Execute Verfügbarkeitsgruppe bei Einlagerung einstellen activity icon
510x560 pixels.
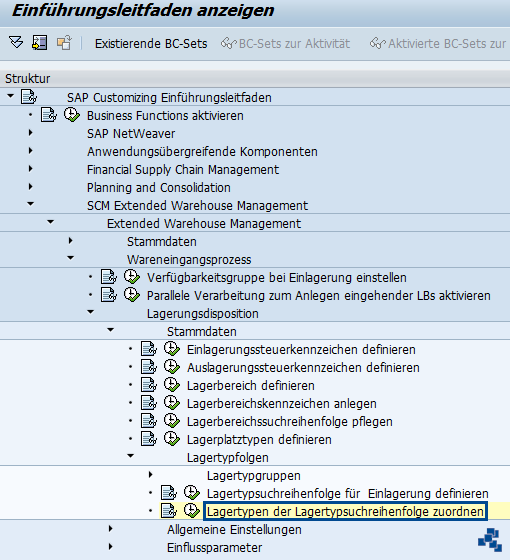pos(132,276)
